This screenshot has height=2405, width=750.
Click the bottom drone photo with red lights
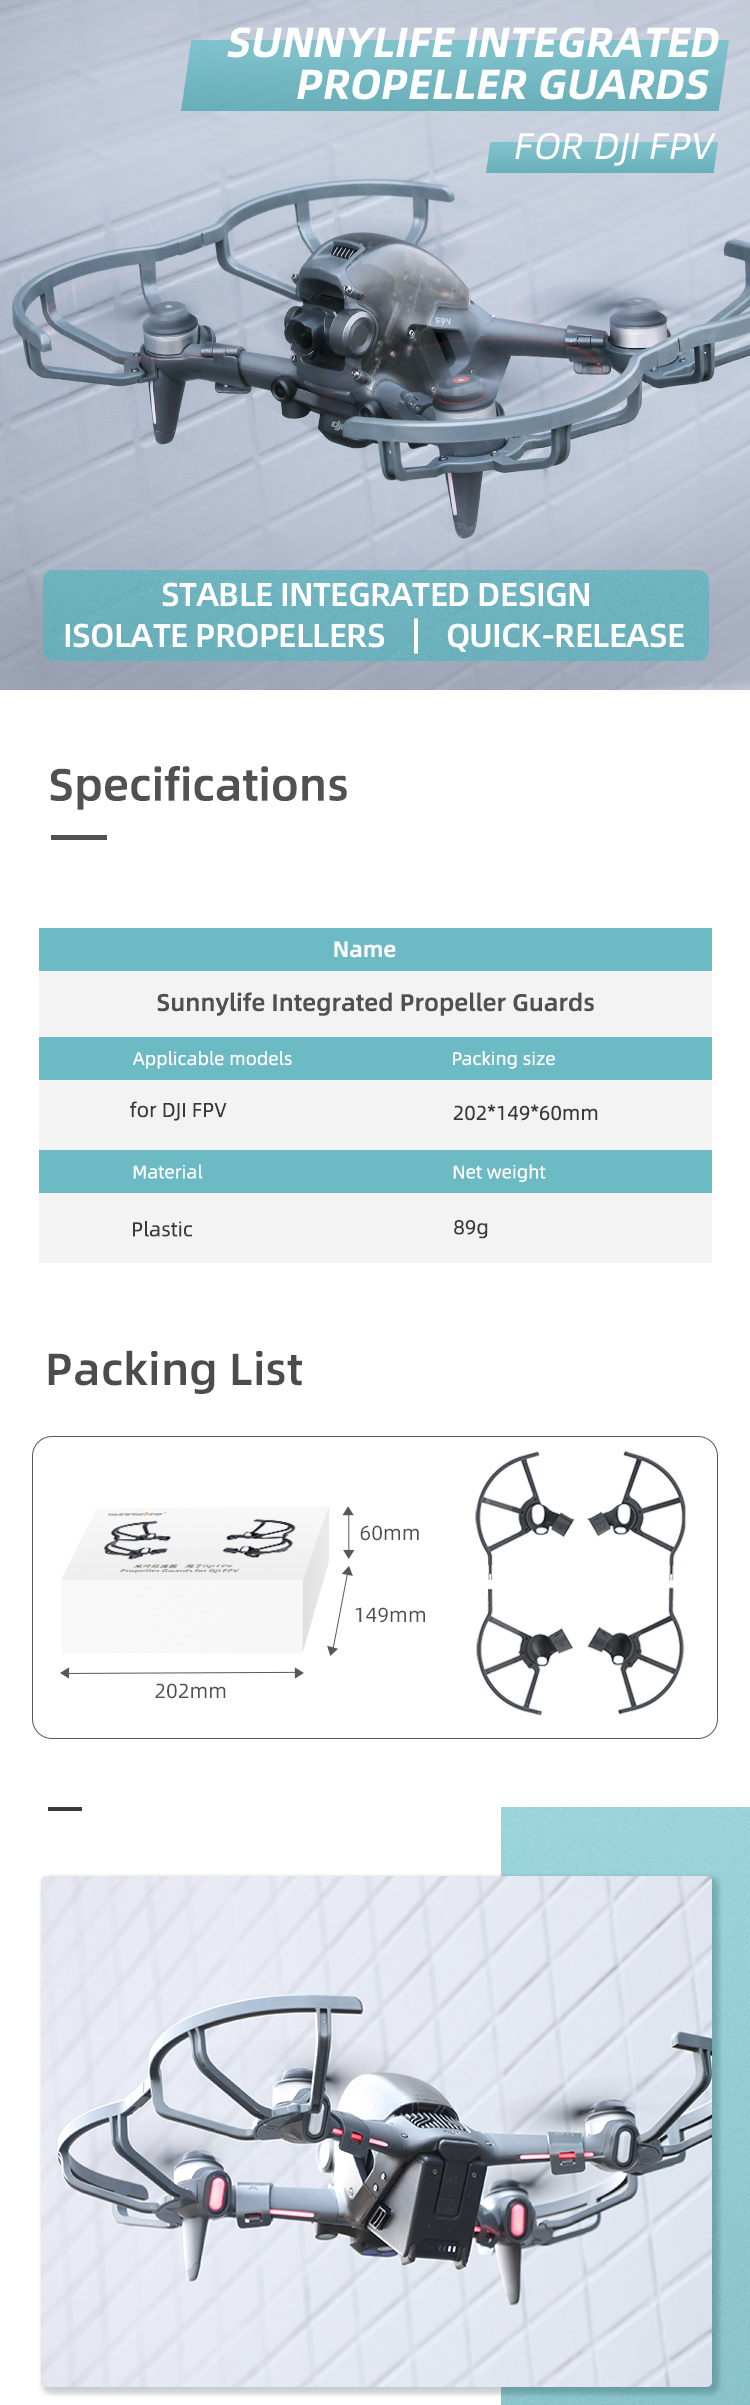tap(376, 2130)
